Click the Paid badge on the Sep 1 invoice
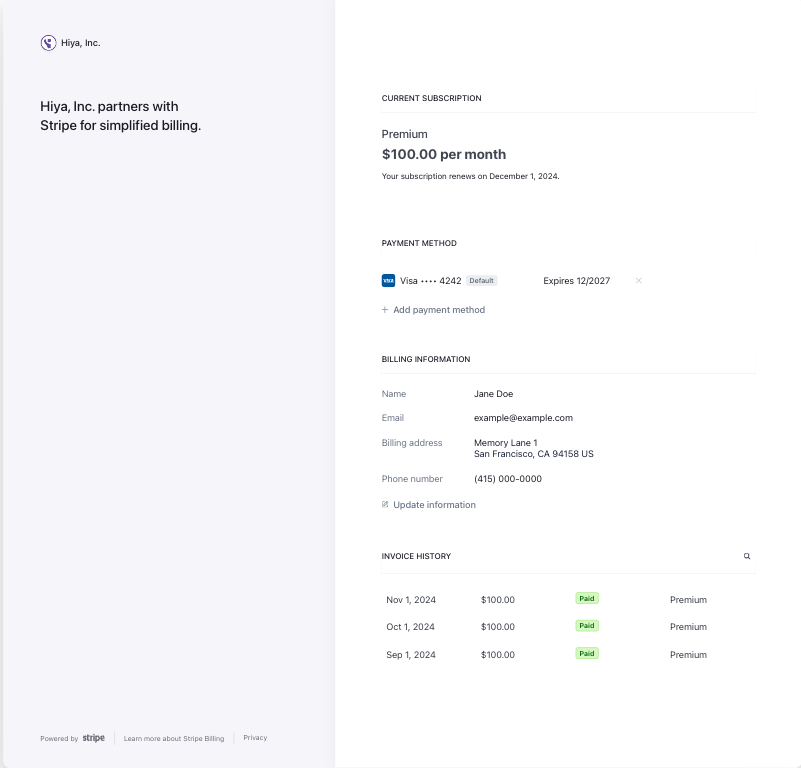This screenshot has width=801, height=768. tap(587, 653)
